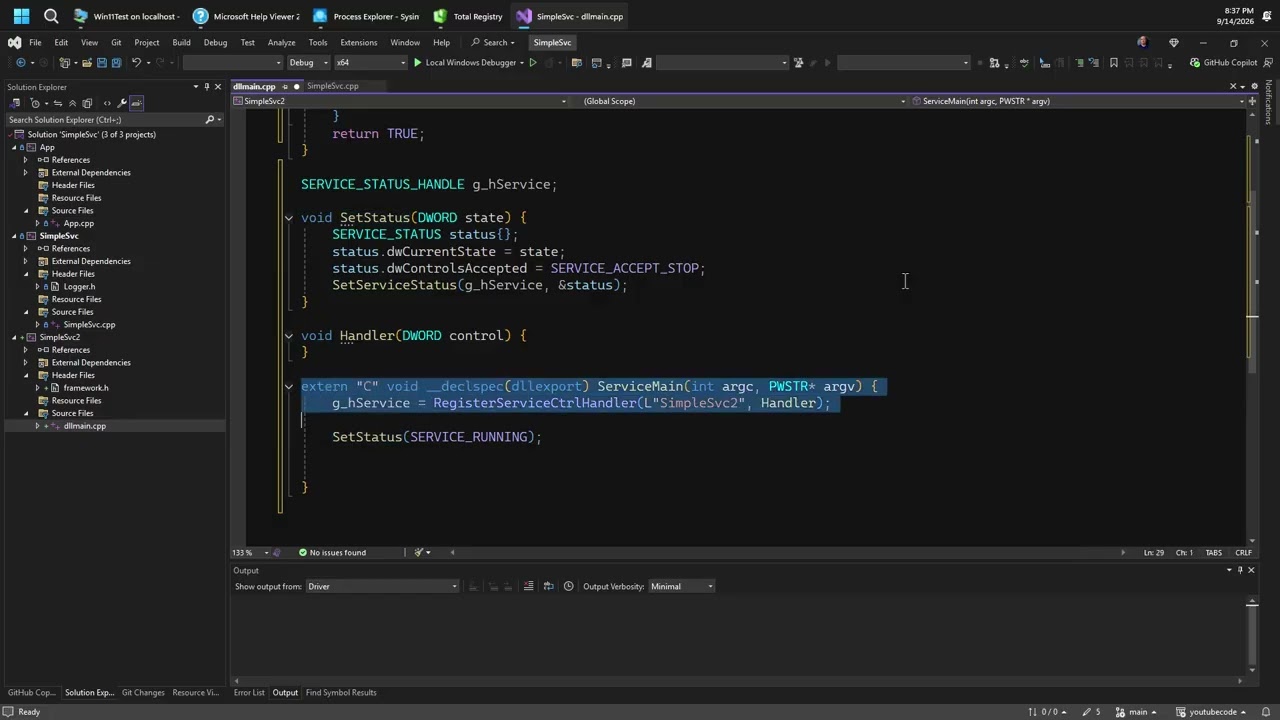The height and width of the screenshot is (720, 1280).
Task: Toggle TABS indentation setting in status bar
Action: [1213, 552]
